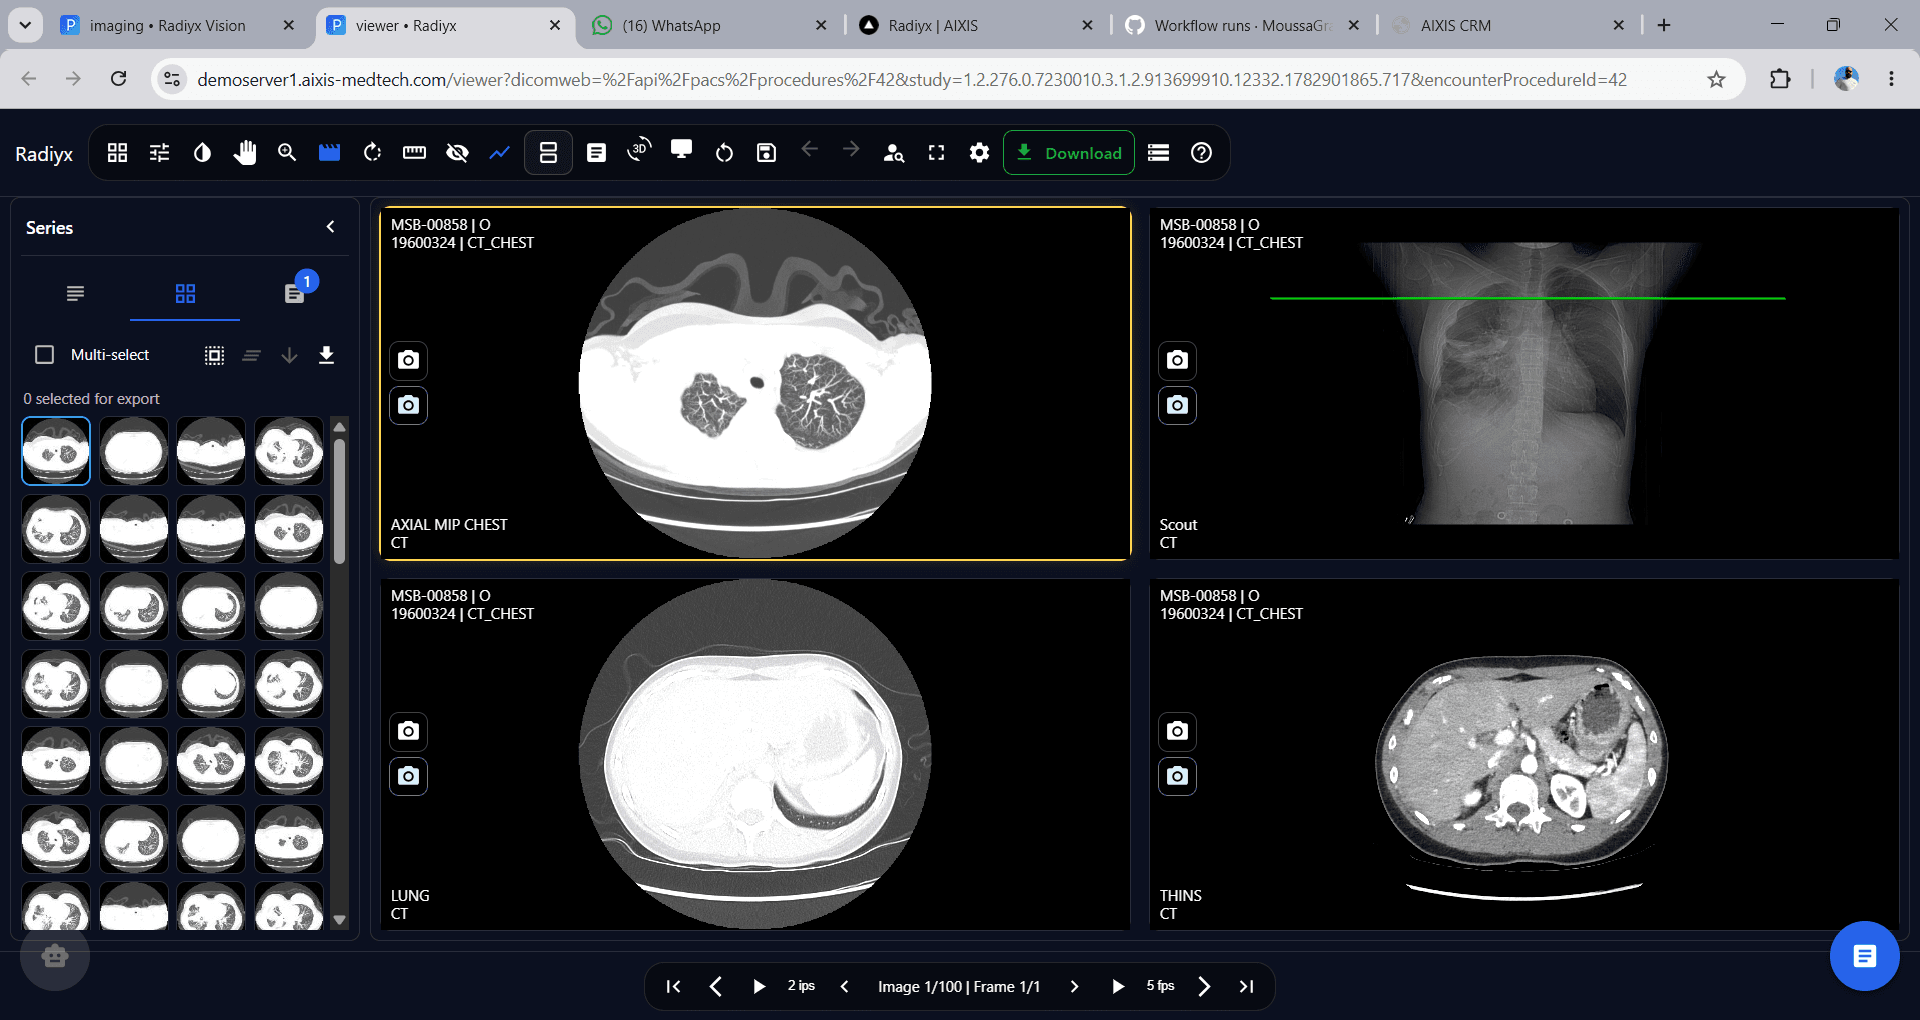Select the ruler measurement tool
Image resolution: width=1920 pixels, height=1020 pixels.
pyautogui.click(x=414, y=153)
